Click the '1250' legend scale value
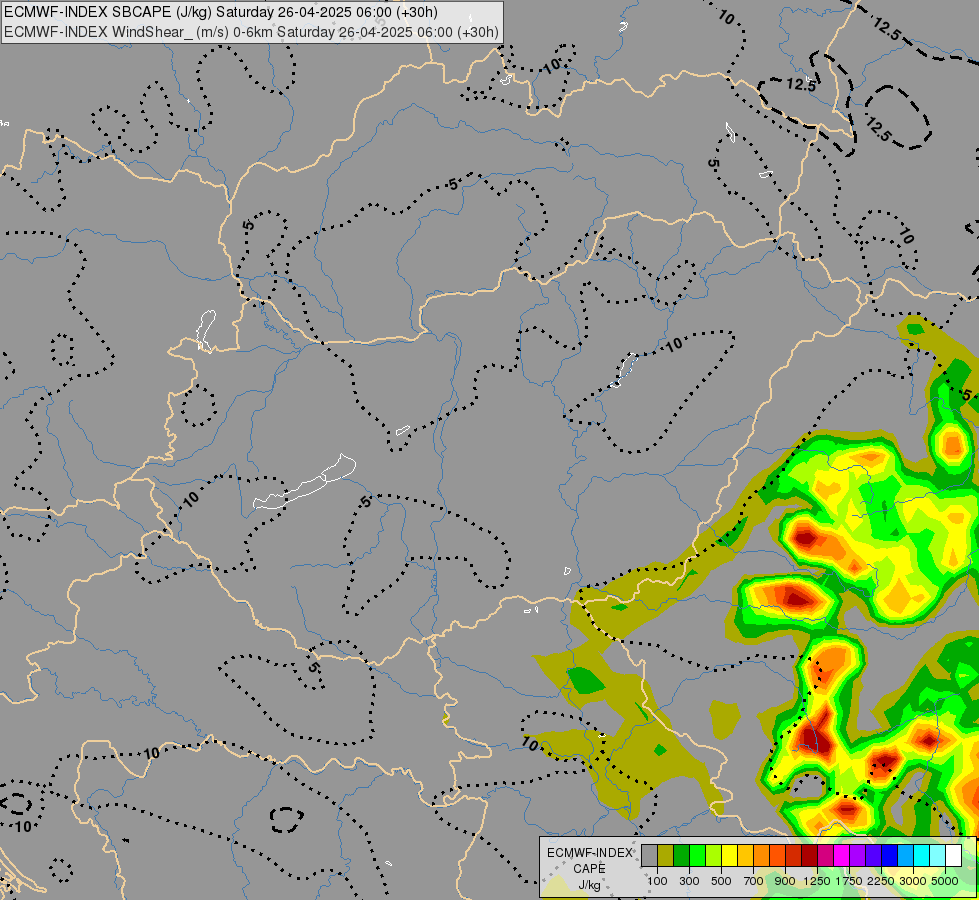The height and width of the screenshot is (900, 979). pos(817,881)
